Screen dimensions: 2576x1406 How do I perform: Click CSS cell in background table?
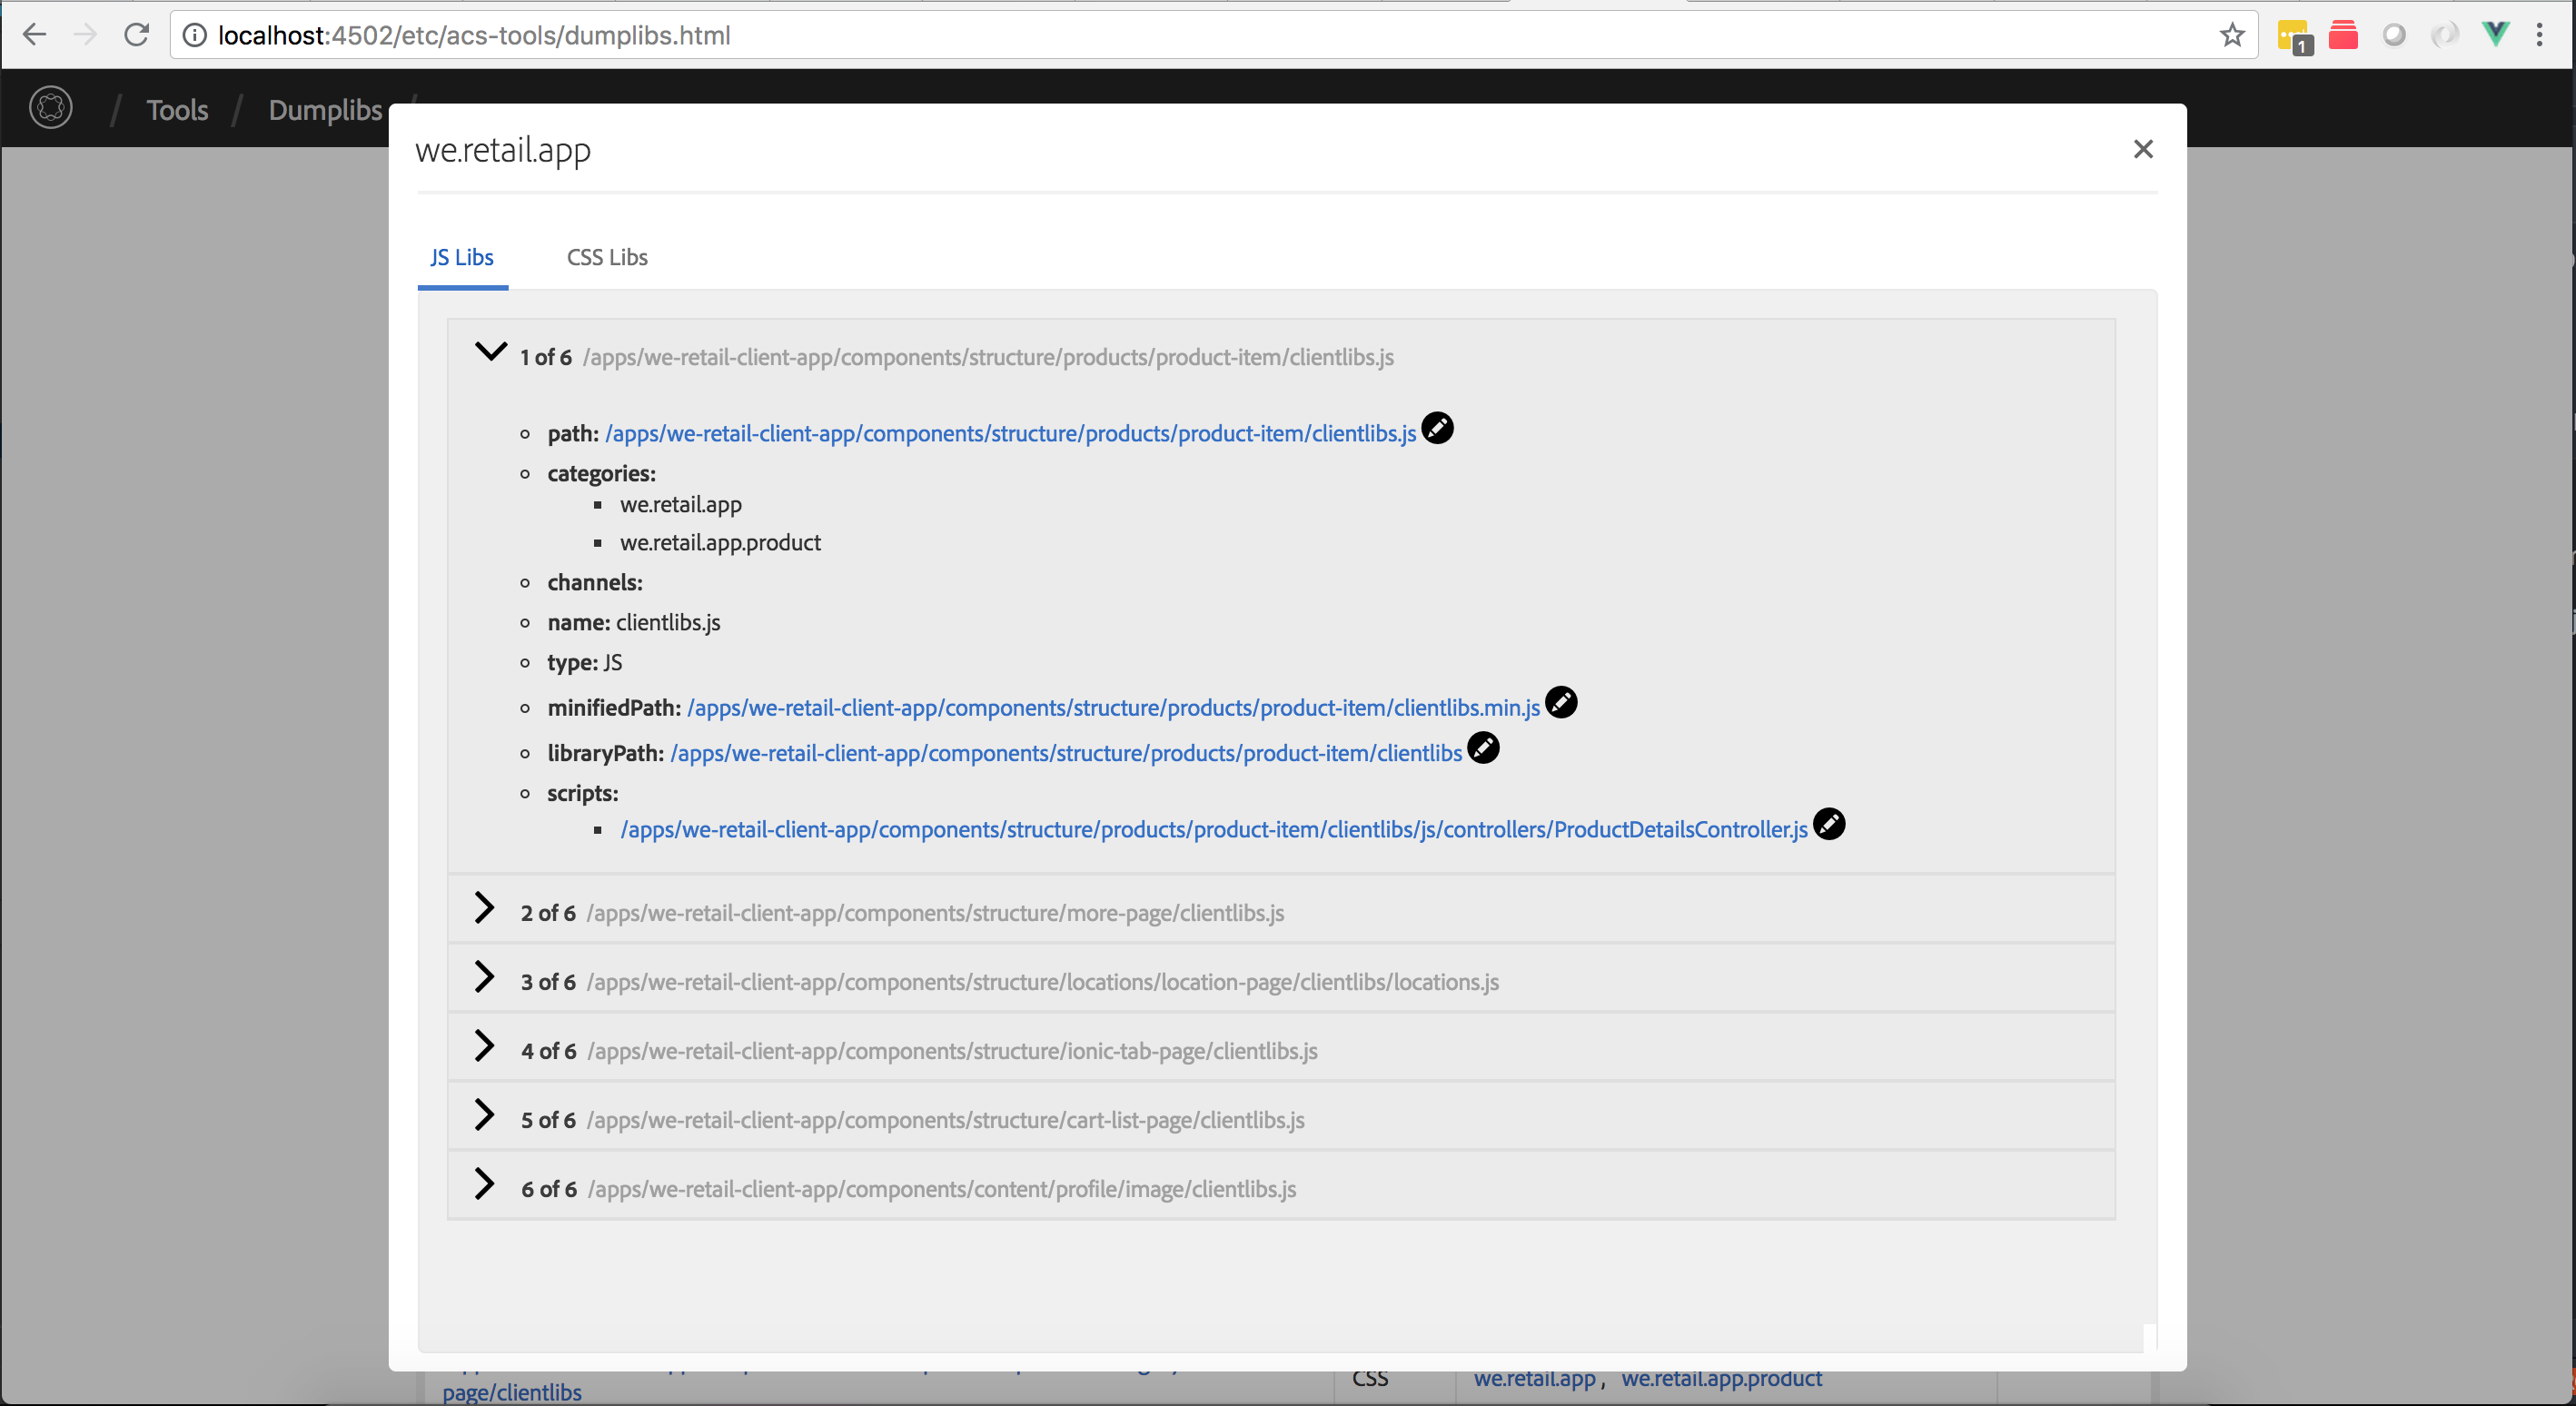[x=1370, y=1379]
